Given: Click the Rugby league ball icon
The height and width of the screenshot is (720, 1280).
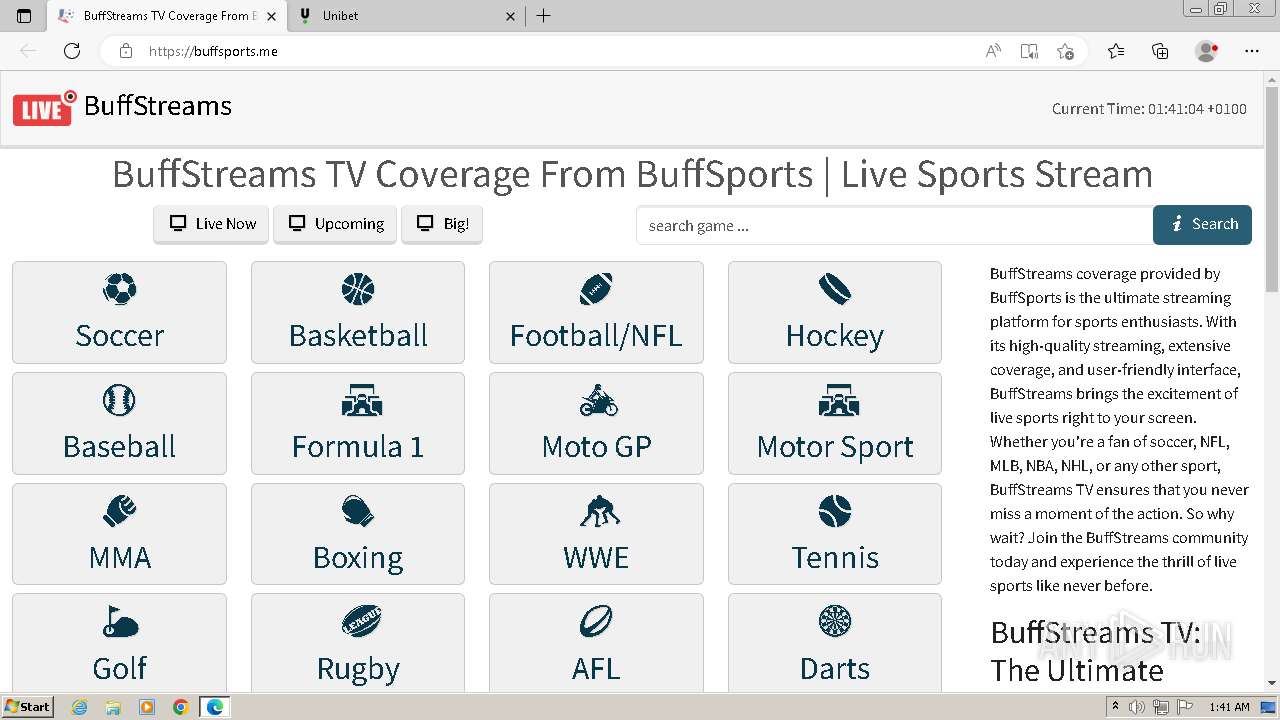Looking at the screenshot, I should coord(359,622).
